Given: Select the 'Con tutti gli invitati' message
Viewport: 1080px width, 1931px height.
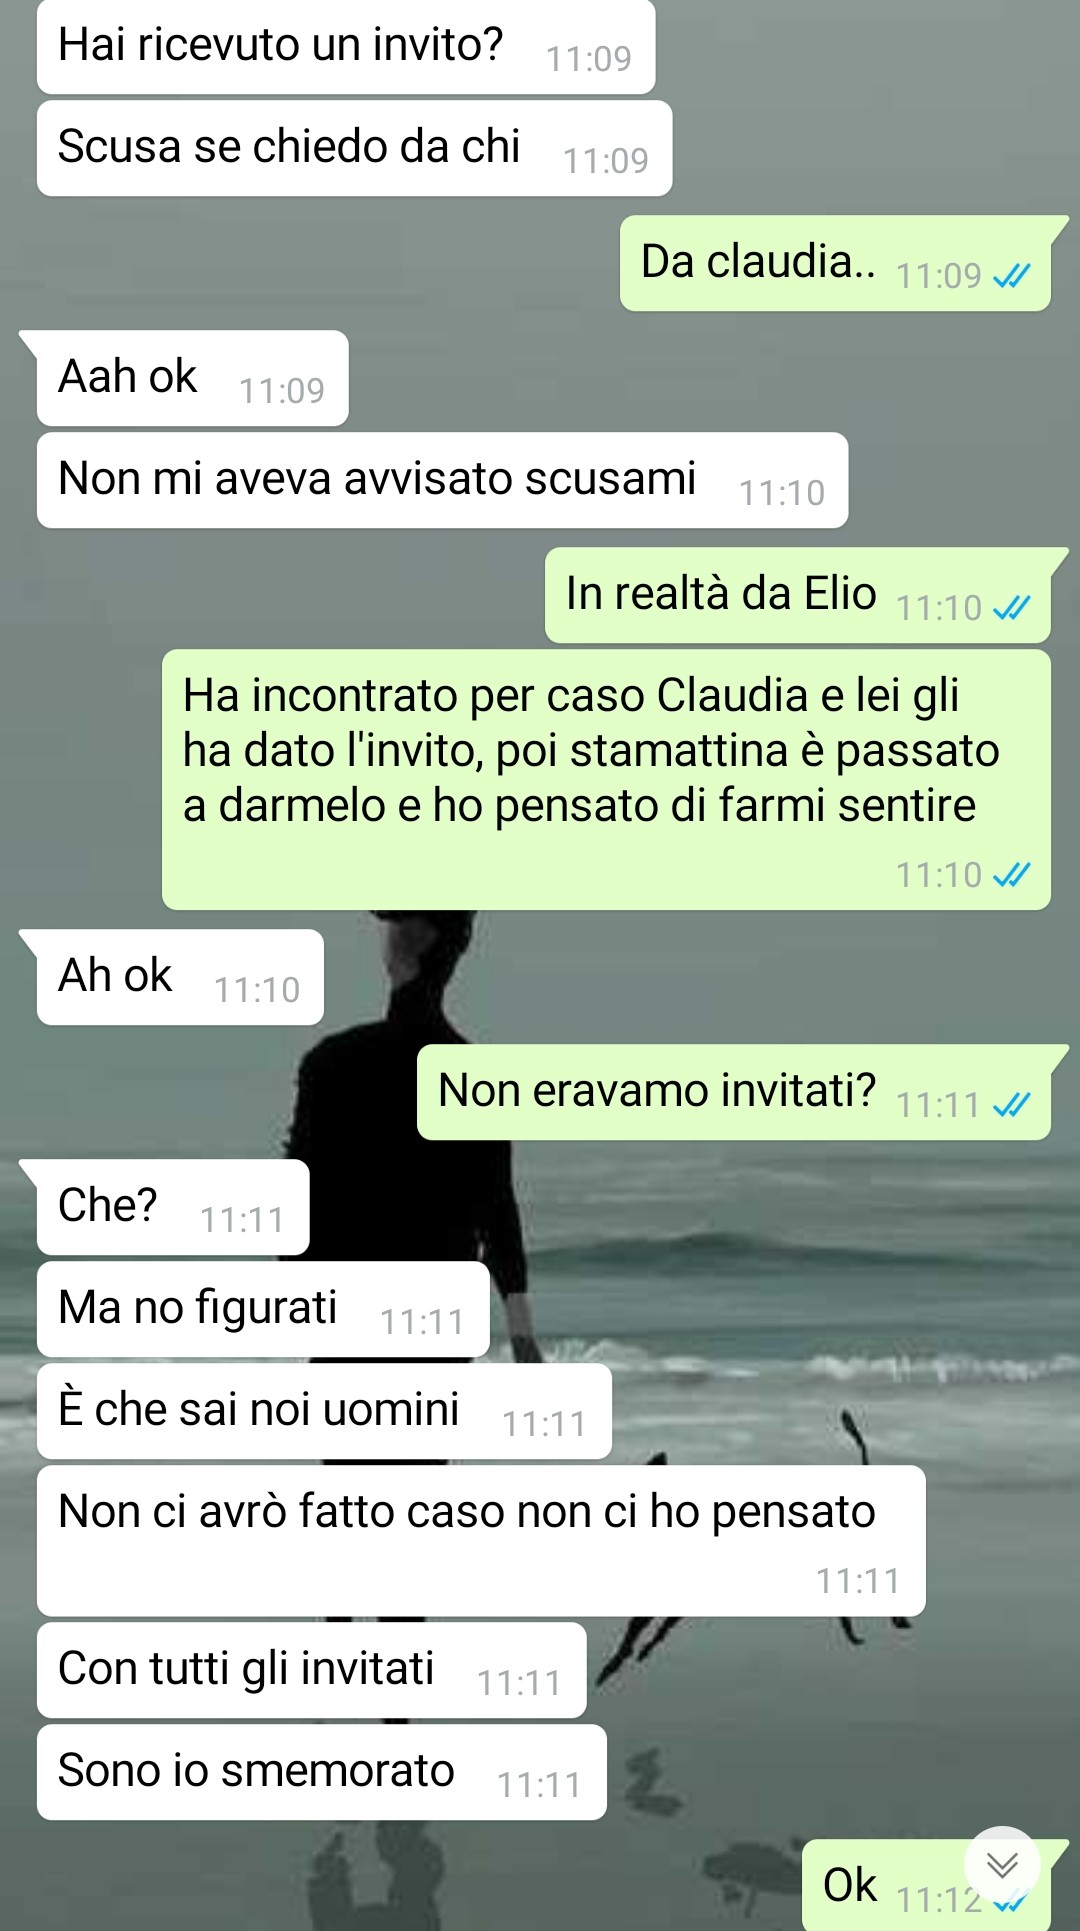Looking at the screenshot, I should point(311,1670).
